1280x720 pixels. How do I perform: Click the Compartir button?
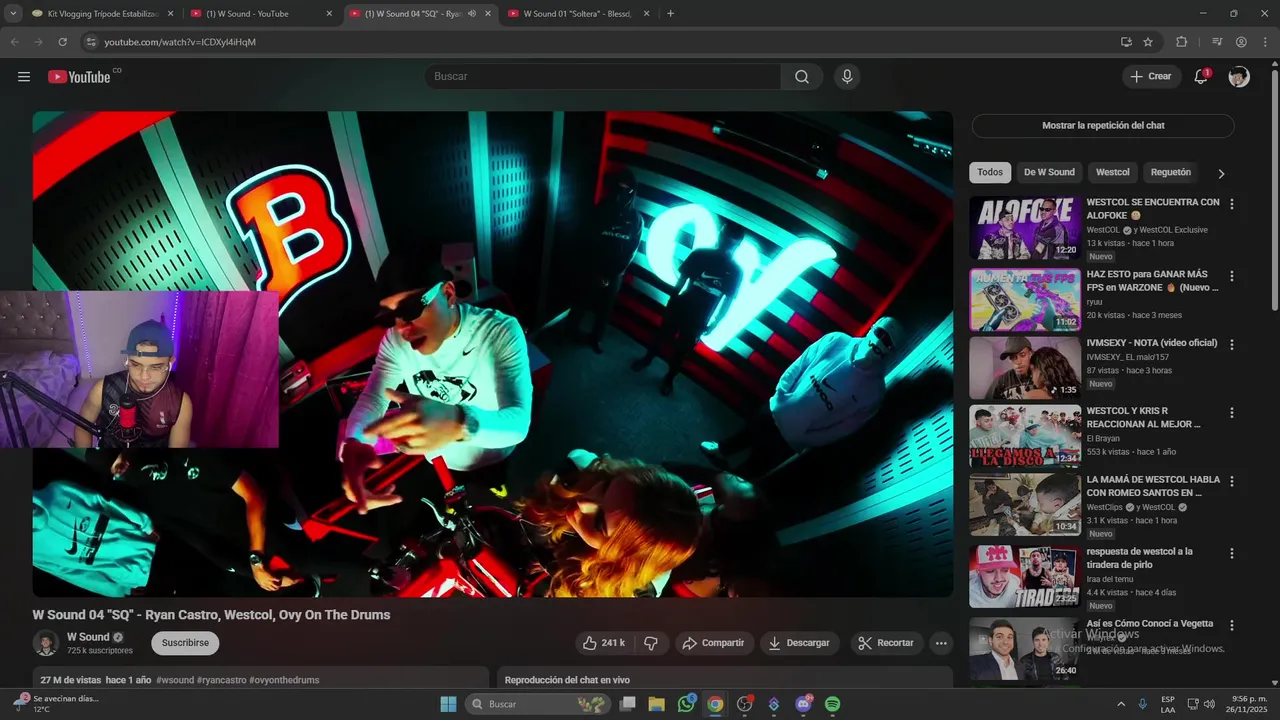(x=714, y=643)
